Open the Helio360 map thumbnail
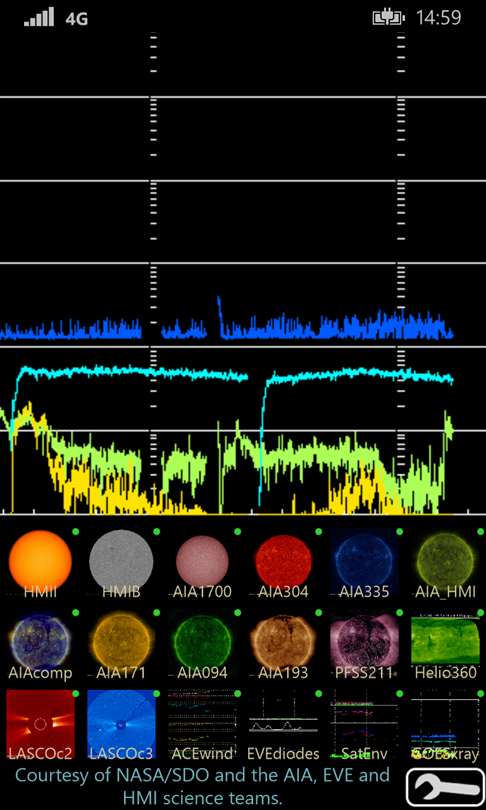The width and height of the screenshot is (486, 810). (x=445, y=644)
